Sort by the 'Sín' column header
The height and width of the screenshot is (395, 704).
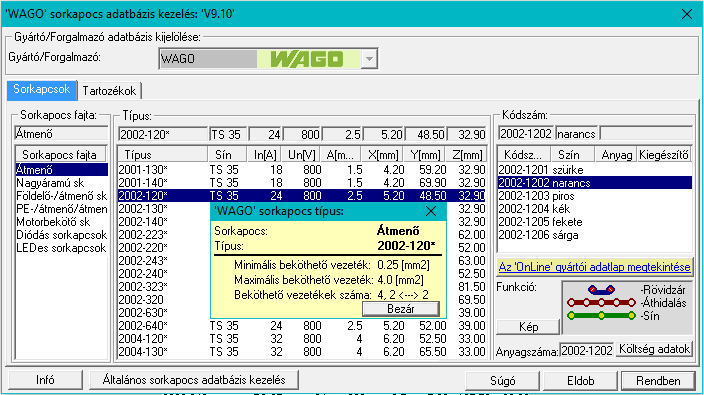tap(227, 154)
